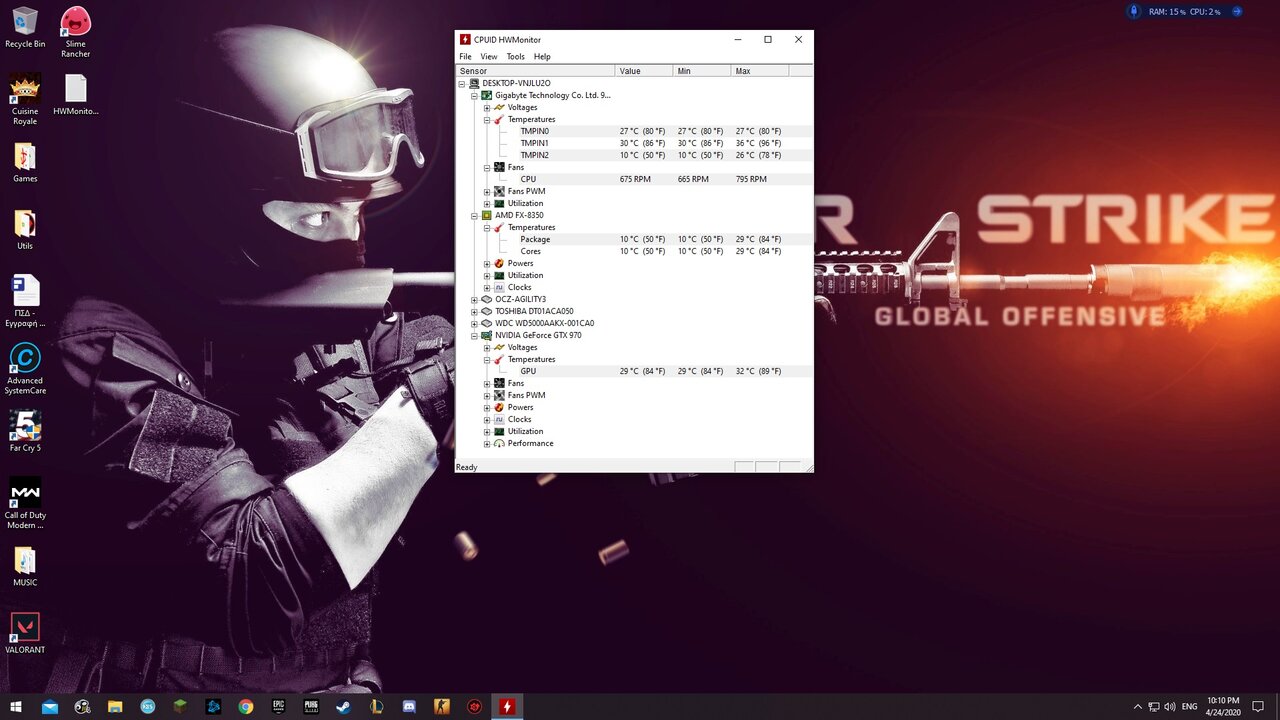Viewport: 1280px width, 720px height.
Task: Click the Performance gauge icon under NVIDIA
Action: point(499,443)
